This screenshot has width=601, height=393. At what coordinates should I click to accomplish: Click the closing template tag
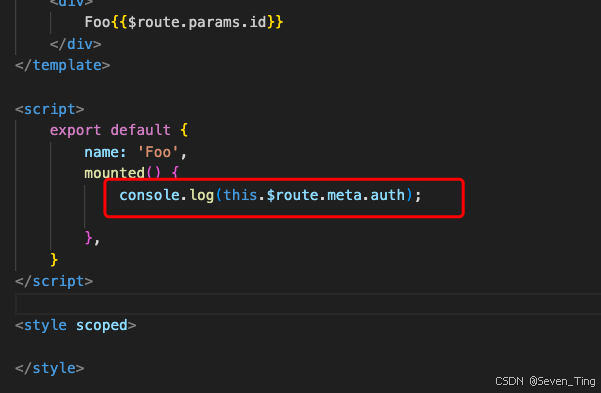coord(62,66)
